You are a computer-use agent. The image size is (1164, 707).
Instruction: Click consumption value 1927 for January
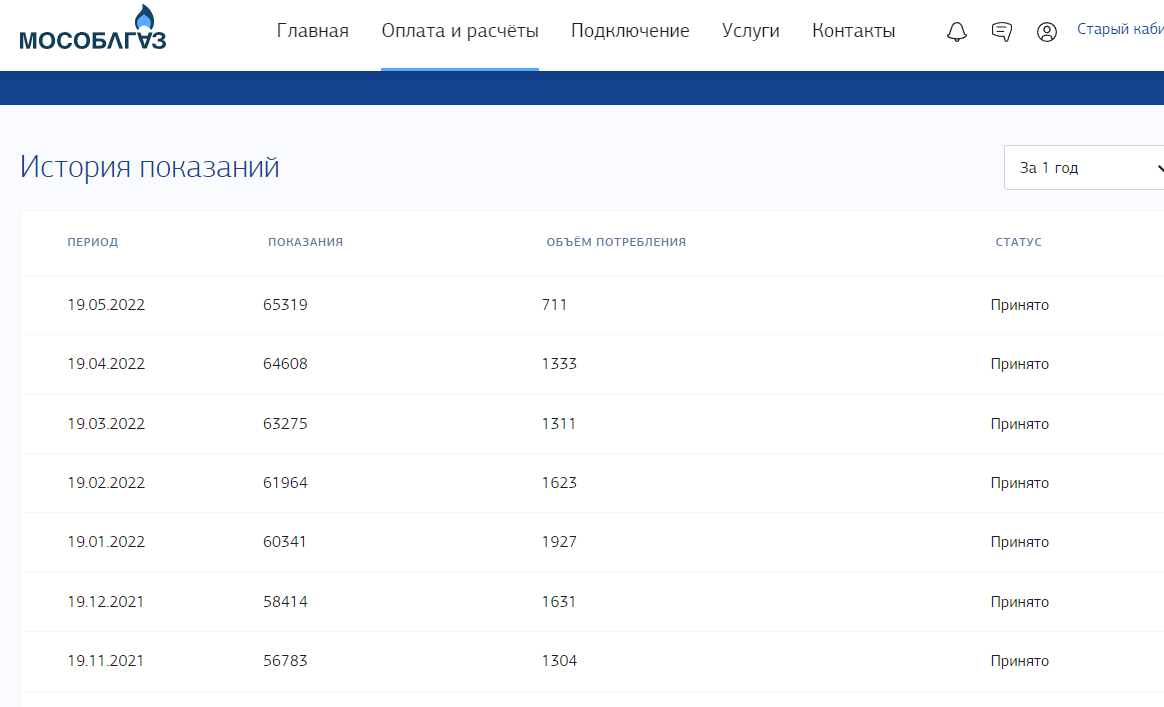[x=559, y=542]
